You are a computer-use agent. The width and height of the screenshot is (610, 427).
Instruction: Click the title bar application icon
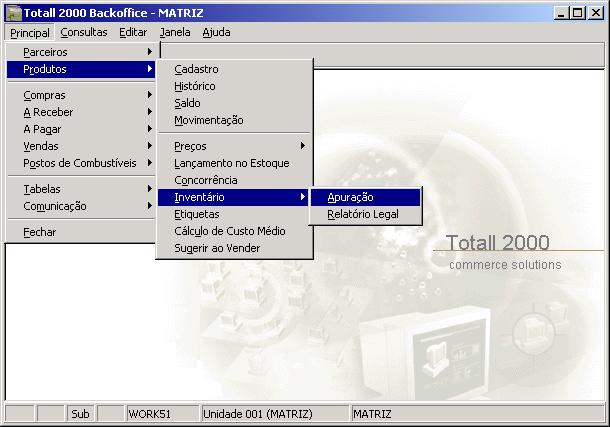click(13, 12)
